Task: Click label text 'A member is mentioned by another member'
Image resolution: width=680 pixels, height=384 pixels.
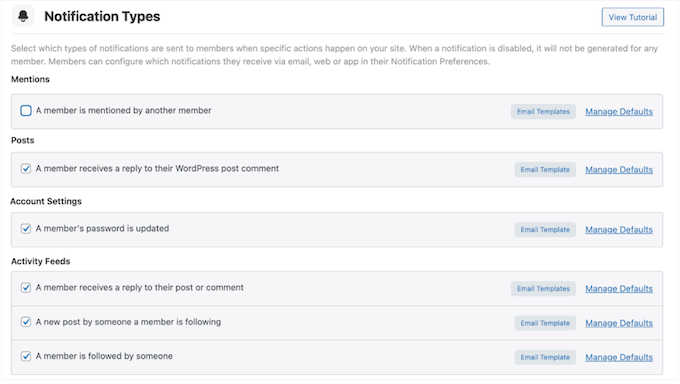Action: tap(124, 111)
